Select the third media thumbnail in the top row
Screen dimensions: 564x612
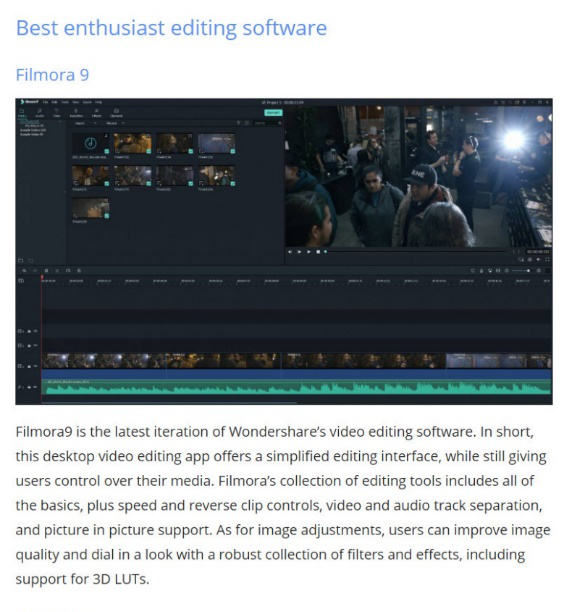(x=174, y=143)
